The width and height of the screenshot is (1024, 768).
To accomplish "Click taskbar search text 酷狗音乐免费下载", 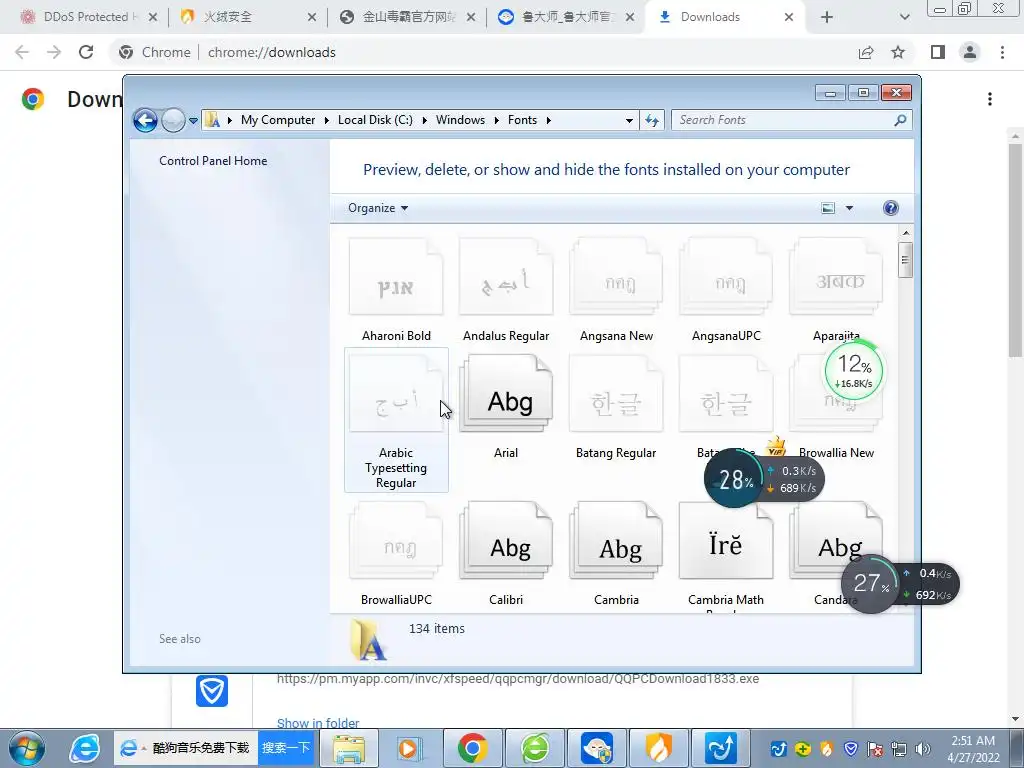I will [200, 748].
